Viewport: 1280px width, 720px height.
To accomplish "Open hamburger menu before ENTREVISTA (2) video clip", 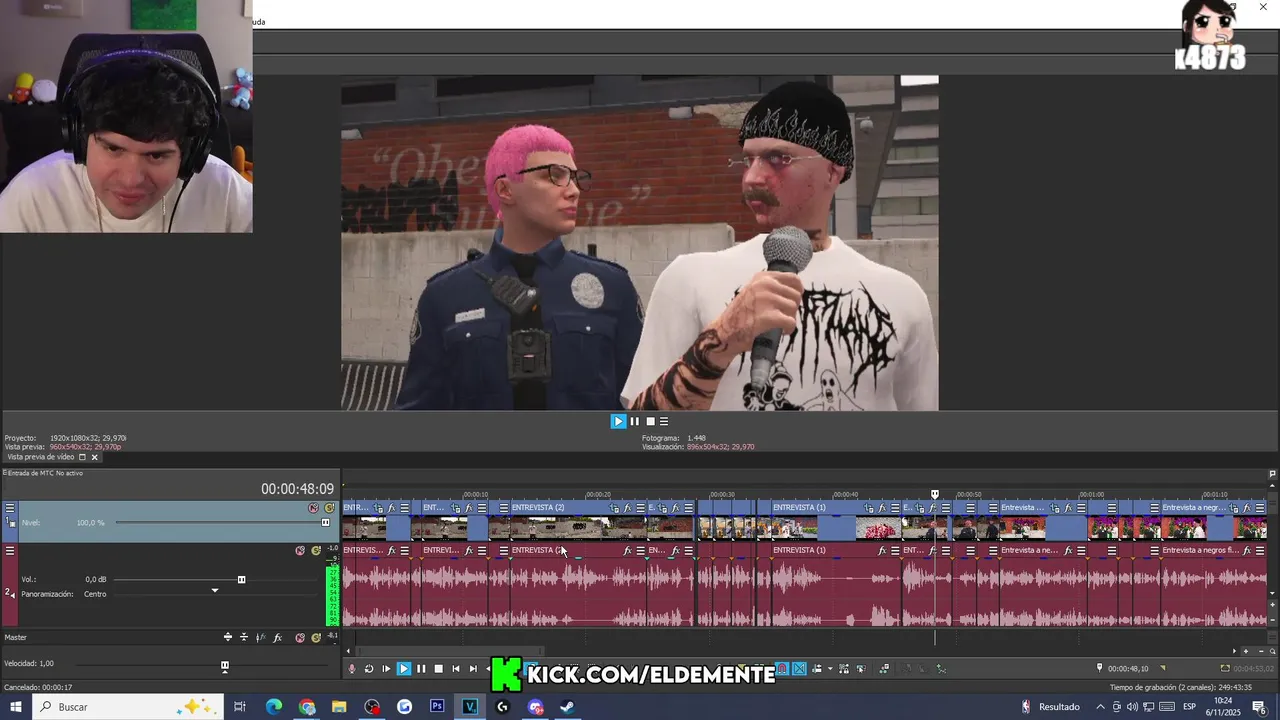I will pyautogui.click(x=504, y=508).
